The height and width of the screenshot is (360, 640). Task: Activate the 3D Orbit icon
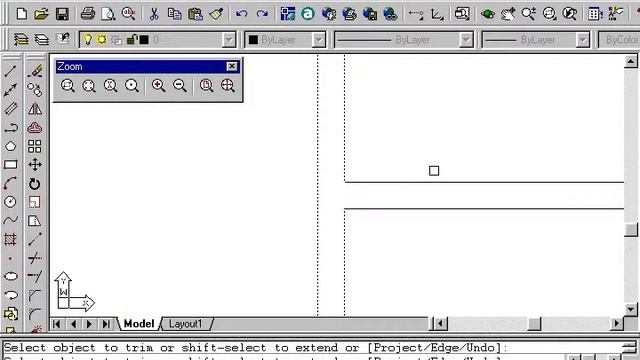488,15
